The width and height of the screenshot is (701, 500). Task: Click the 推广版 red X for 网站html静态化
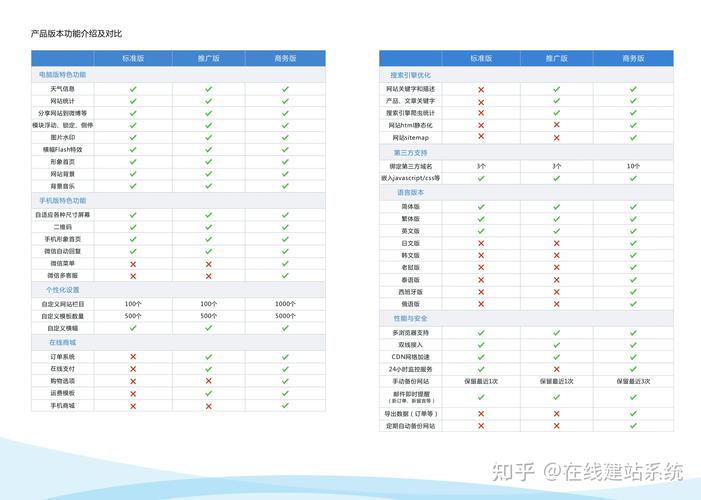[x=557, y=125]
